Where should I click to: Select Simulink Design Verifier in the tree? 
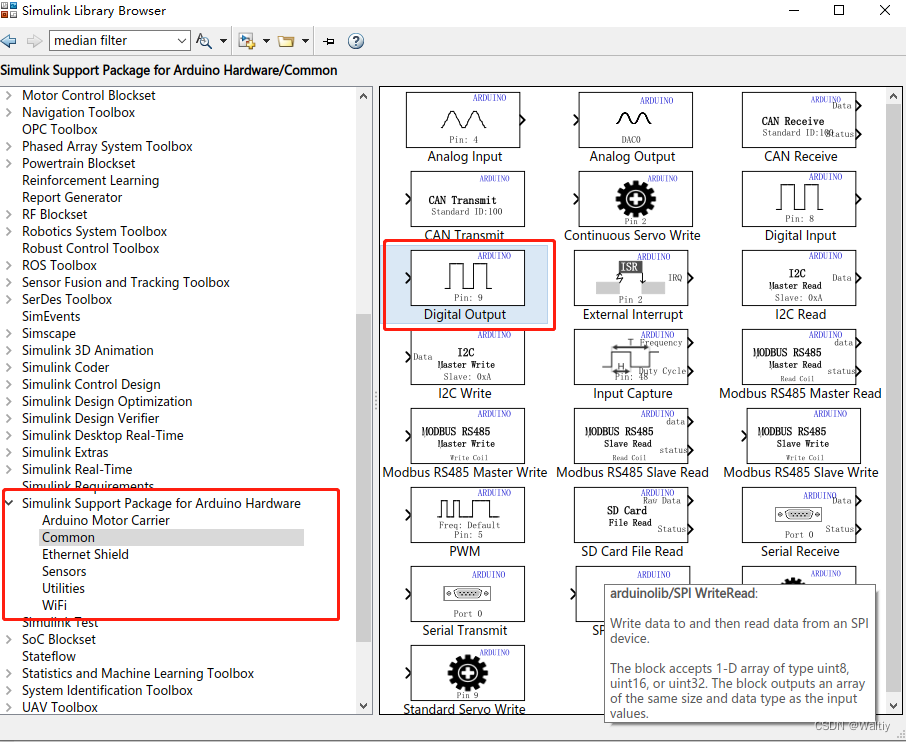click(91, 418)
